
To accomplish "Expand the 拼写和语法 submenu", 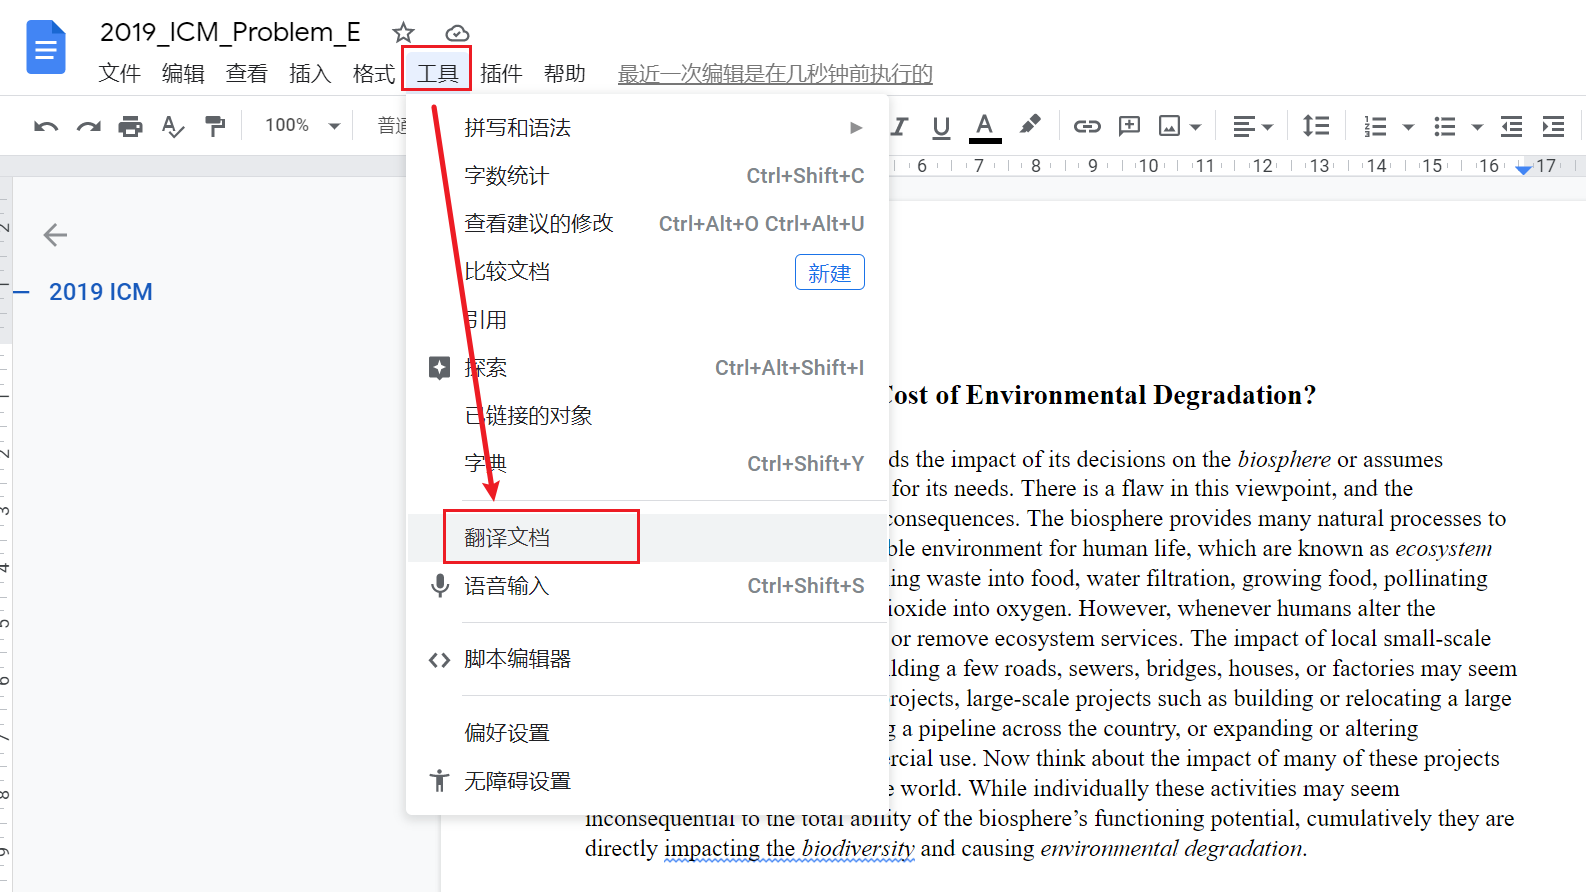I will [648, 128].
